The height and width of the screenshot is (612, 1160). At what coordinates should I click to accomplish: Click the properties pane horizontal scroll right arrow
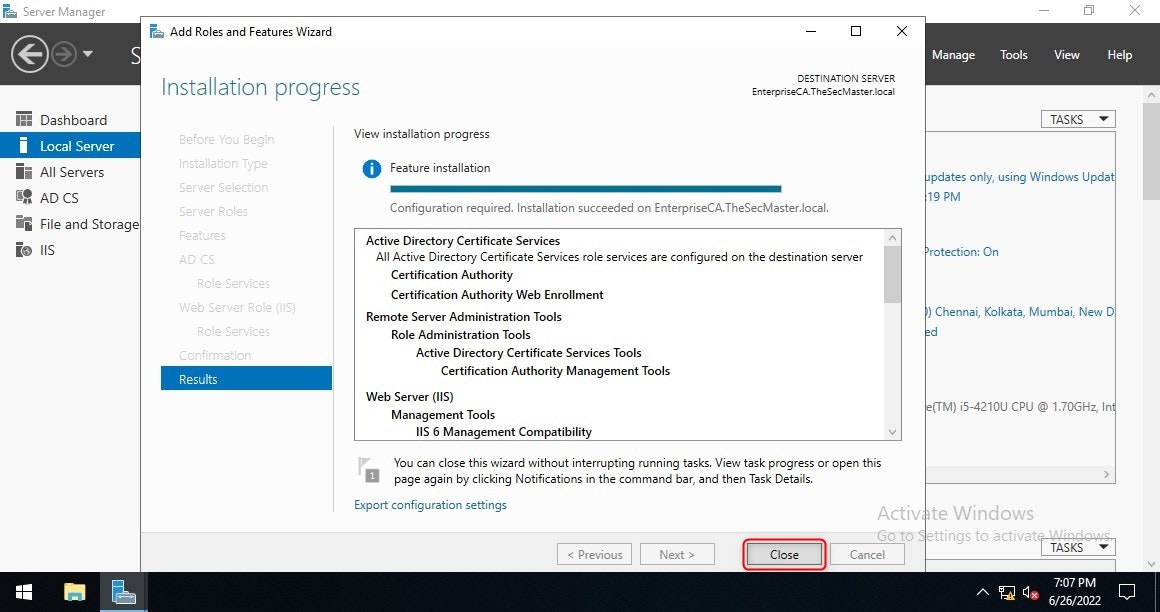click(1107, 474)
